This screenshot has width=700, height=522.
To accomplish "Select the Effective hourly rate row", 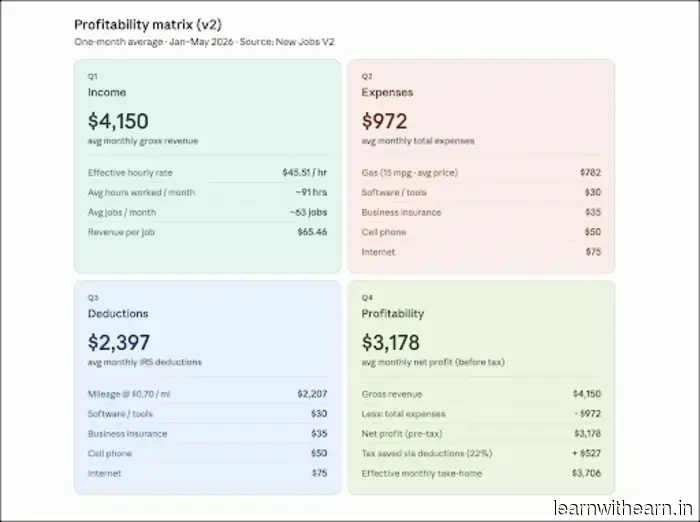I will tap(207, 172).
